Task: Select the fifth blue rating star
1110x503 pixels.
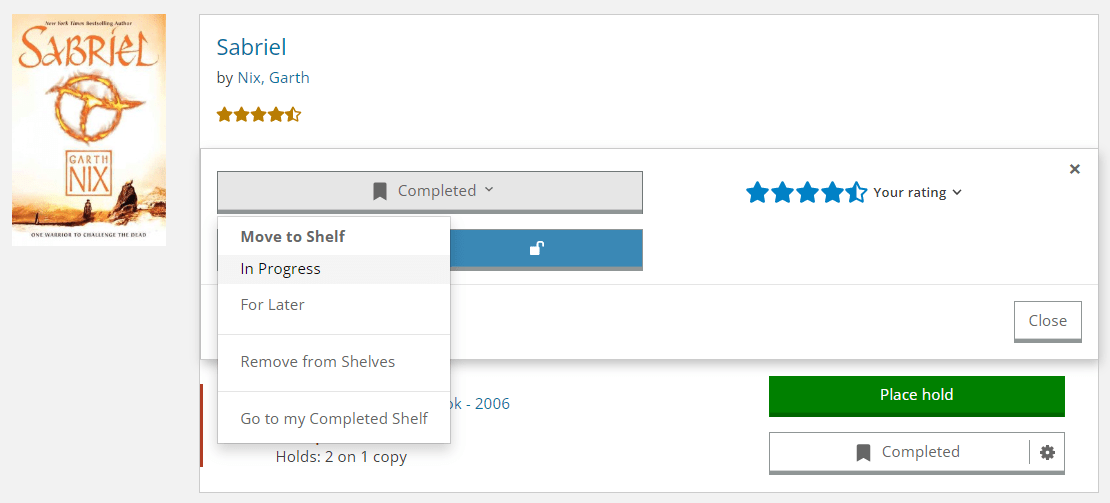Action: coord(857,192)
